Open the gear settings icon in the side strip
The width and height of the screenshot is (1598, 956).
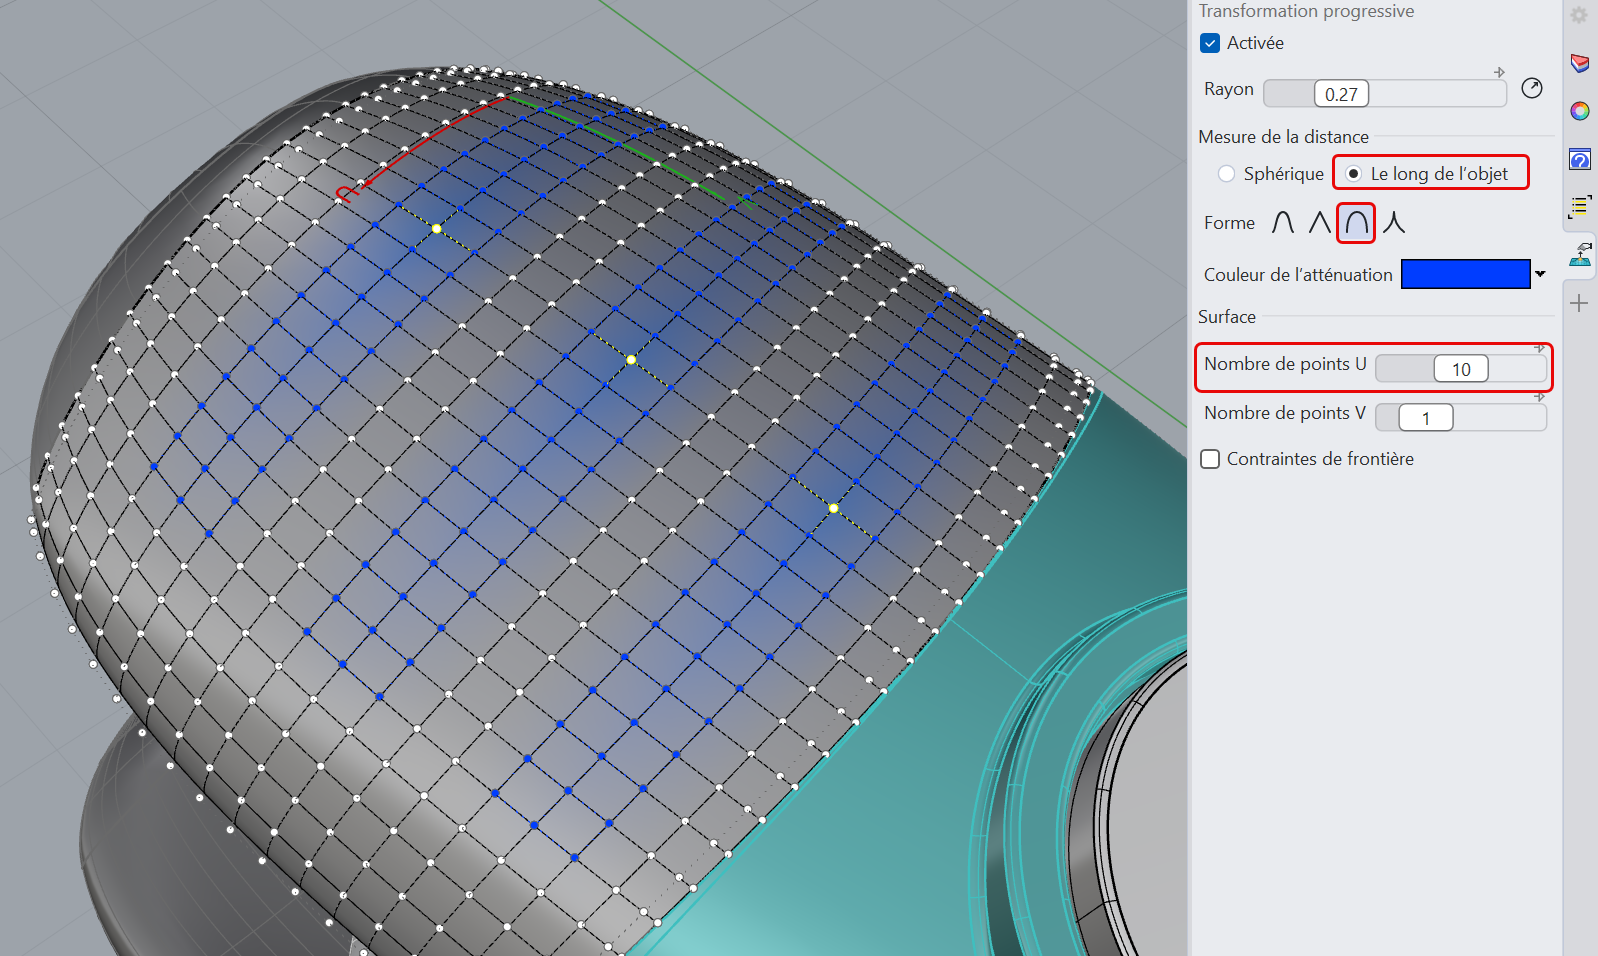click(1579, 15)
